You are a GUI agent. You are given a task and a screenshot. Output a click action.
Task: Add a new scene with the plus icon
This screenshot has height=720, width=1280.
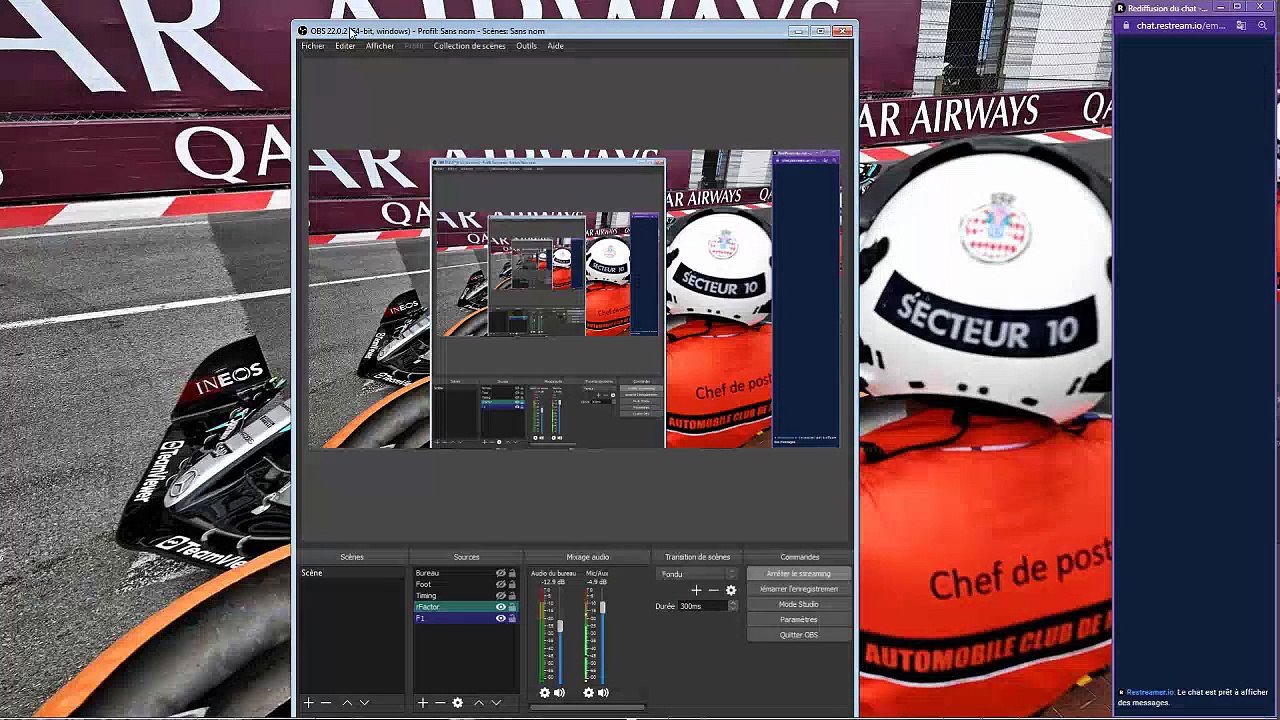(309, 703)
